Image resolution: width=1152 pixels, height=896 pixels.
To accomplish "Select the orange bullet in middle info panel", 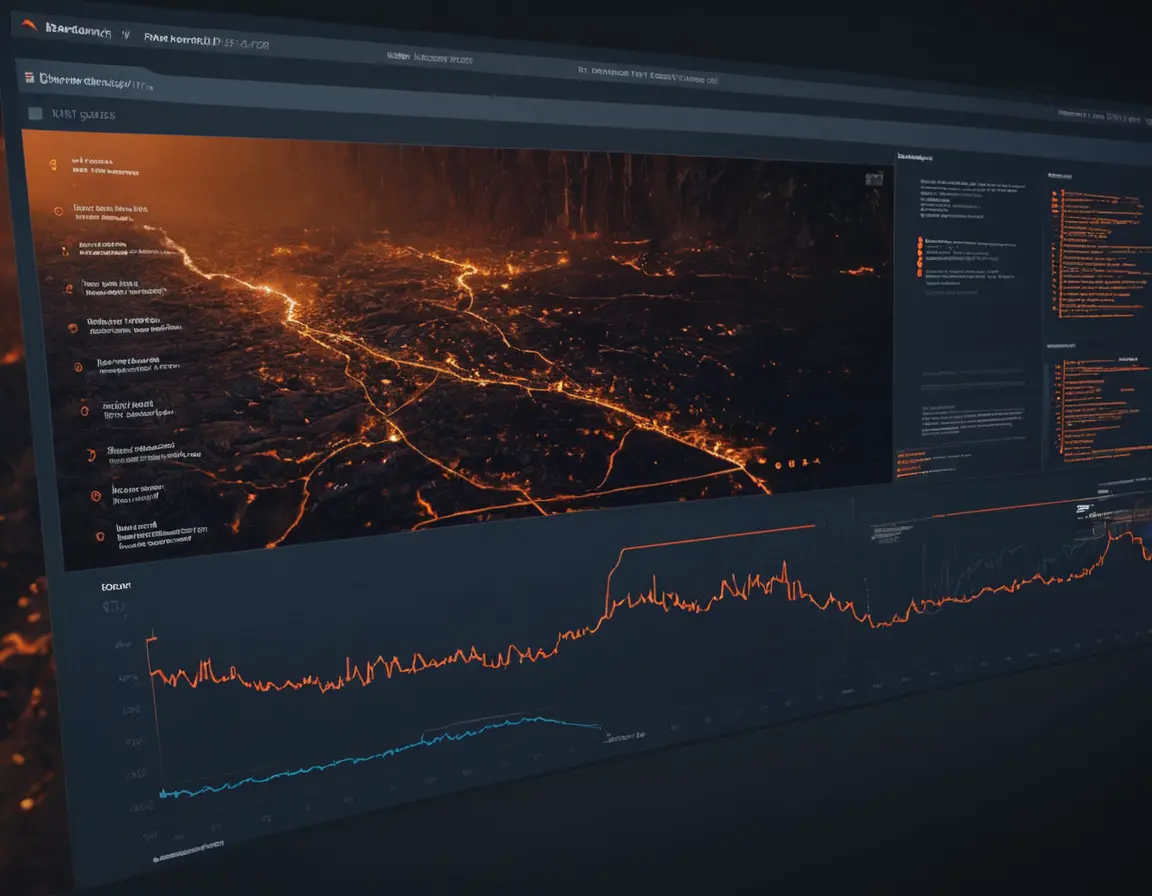I will [916, 242].
